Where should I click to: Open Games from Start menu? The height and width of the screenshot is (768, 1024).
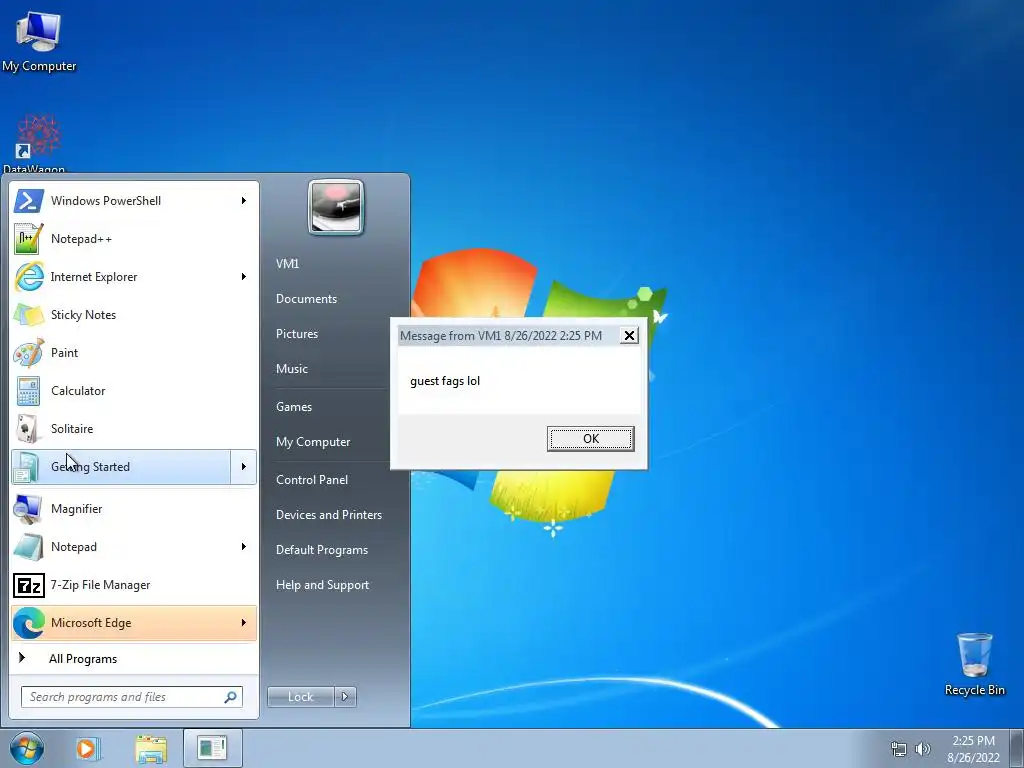[294, 407]
